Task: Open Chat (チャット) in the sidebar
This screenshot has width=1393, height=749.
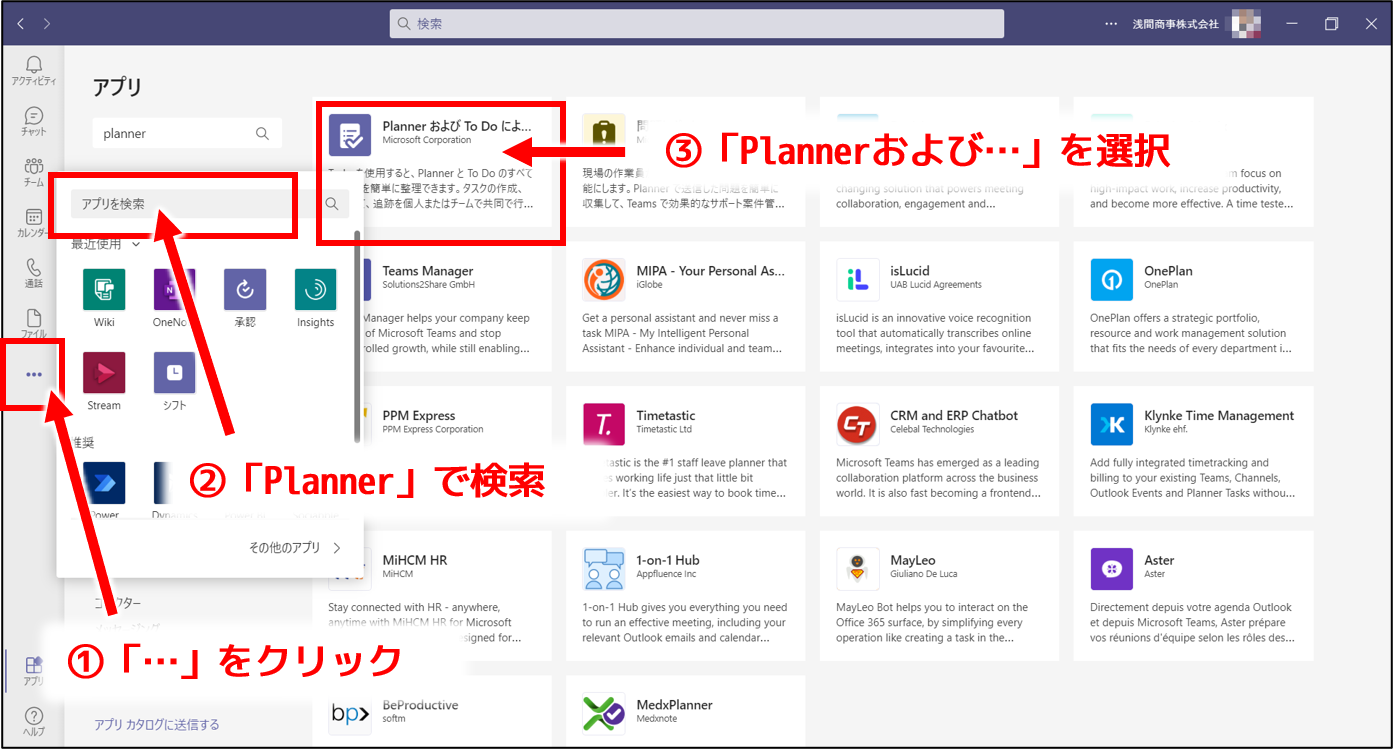Action: click(33, 121)
